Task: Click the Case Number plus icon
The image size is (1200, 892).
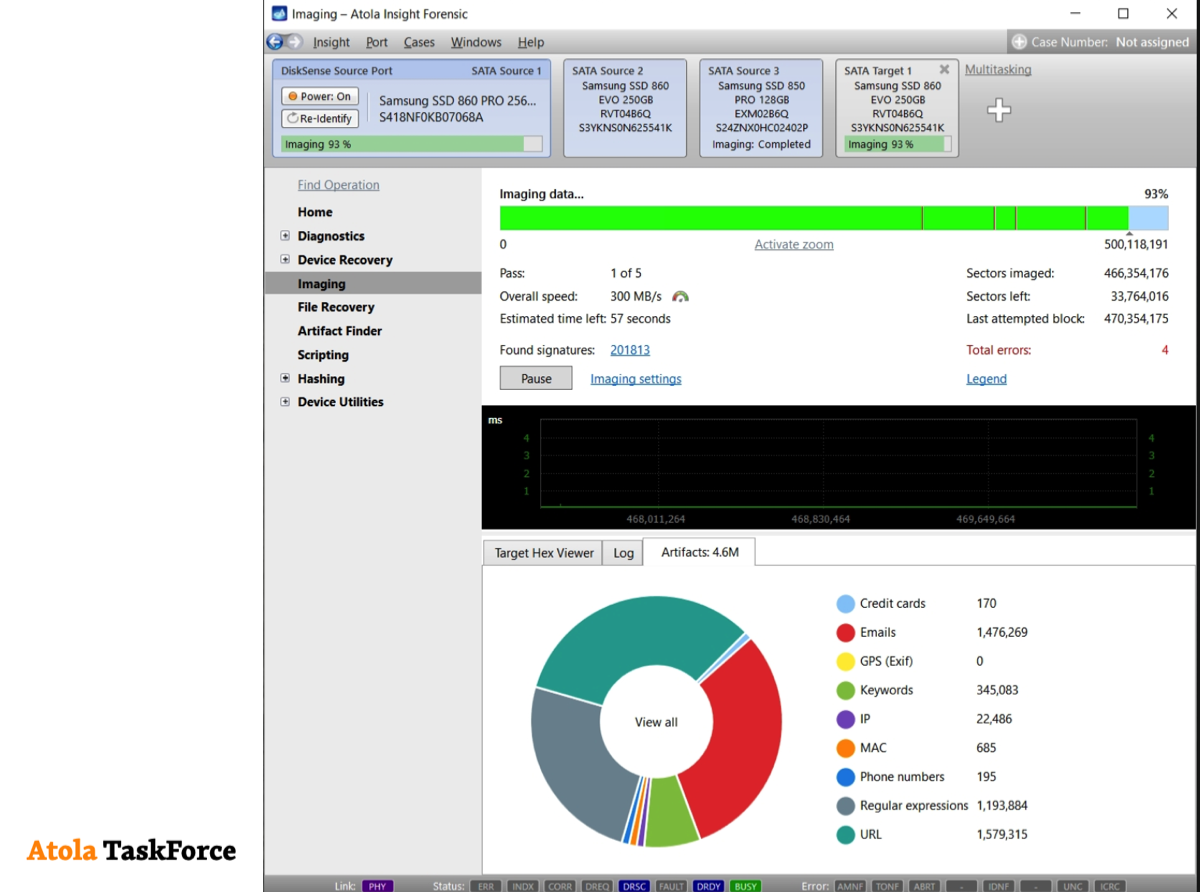Action: 1019,42
